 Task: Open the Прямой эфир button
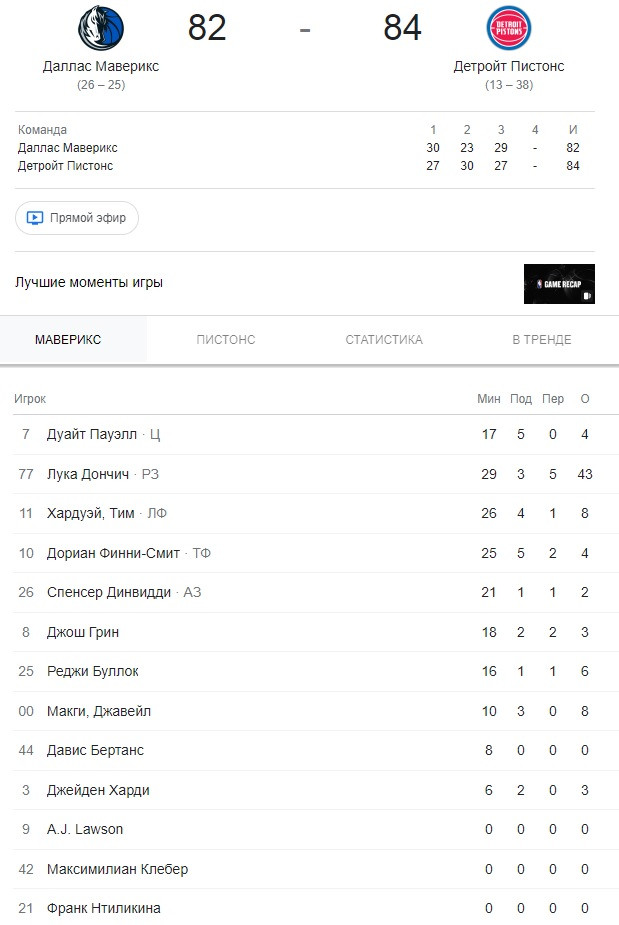point(77,218)
